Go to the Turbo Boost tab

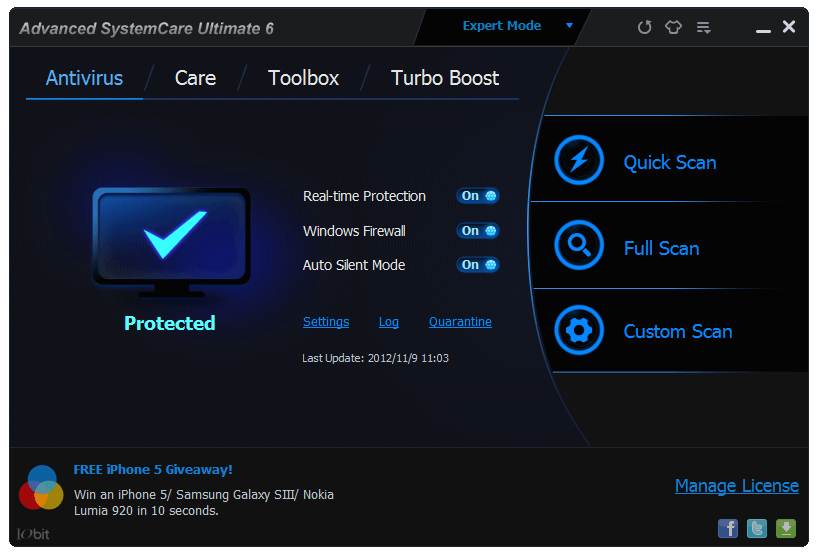click(445, 78)
